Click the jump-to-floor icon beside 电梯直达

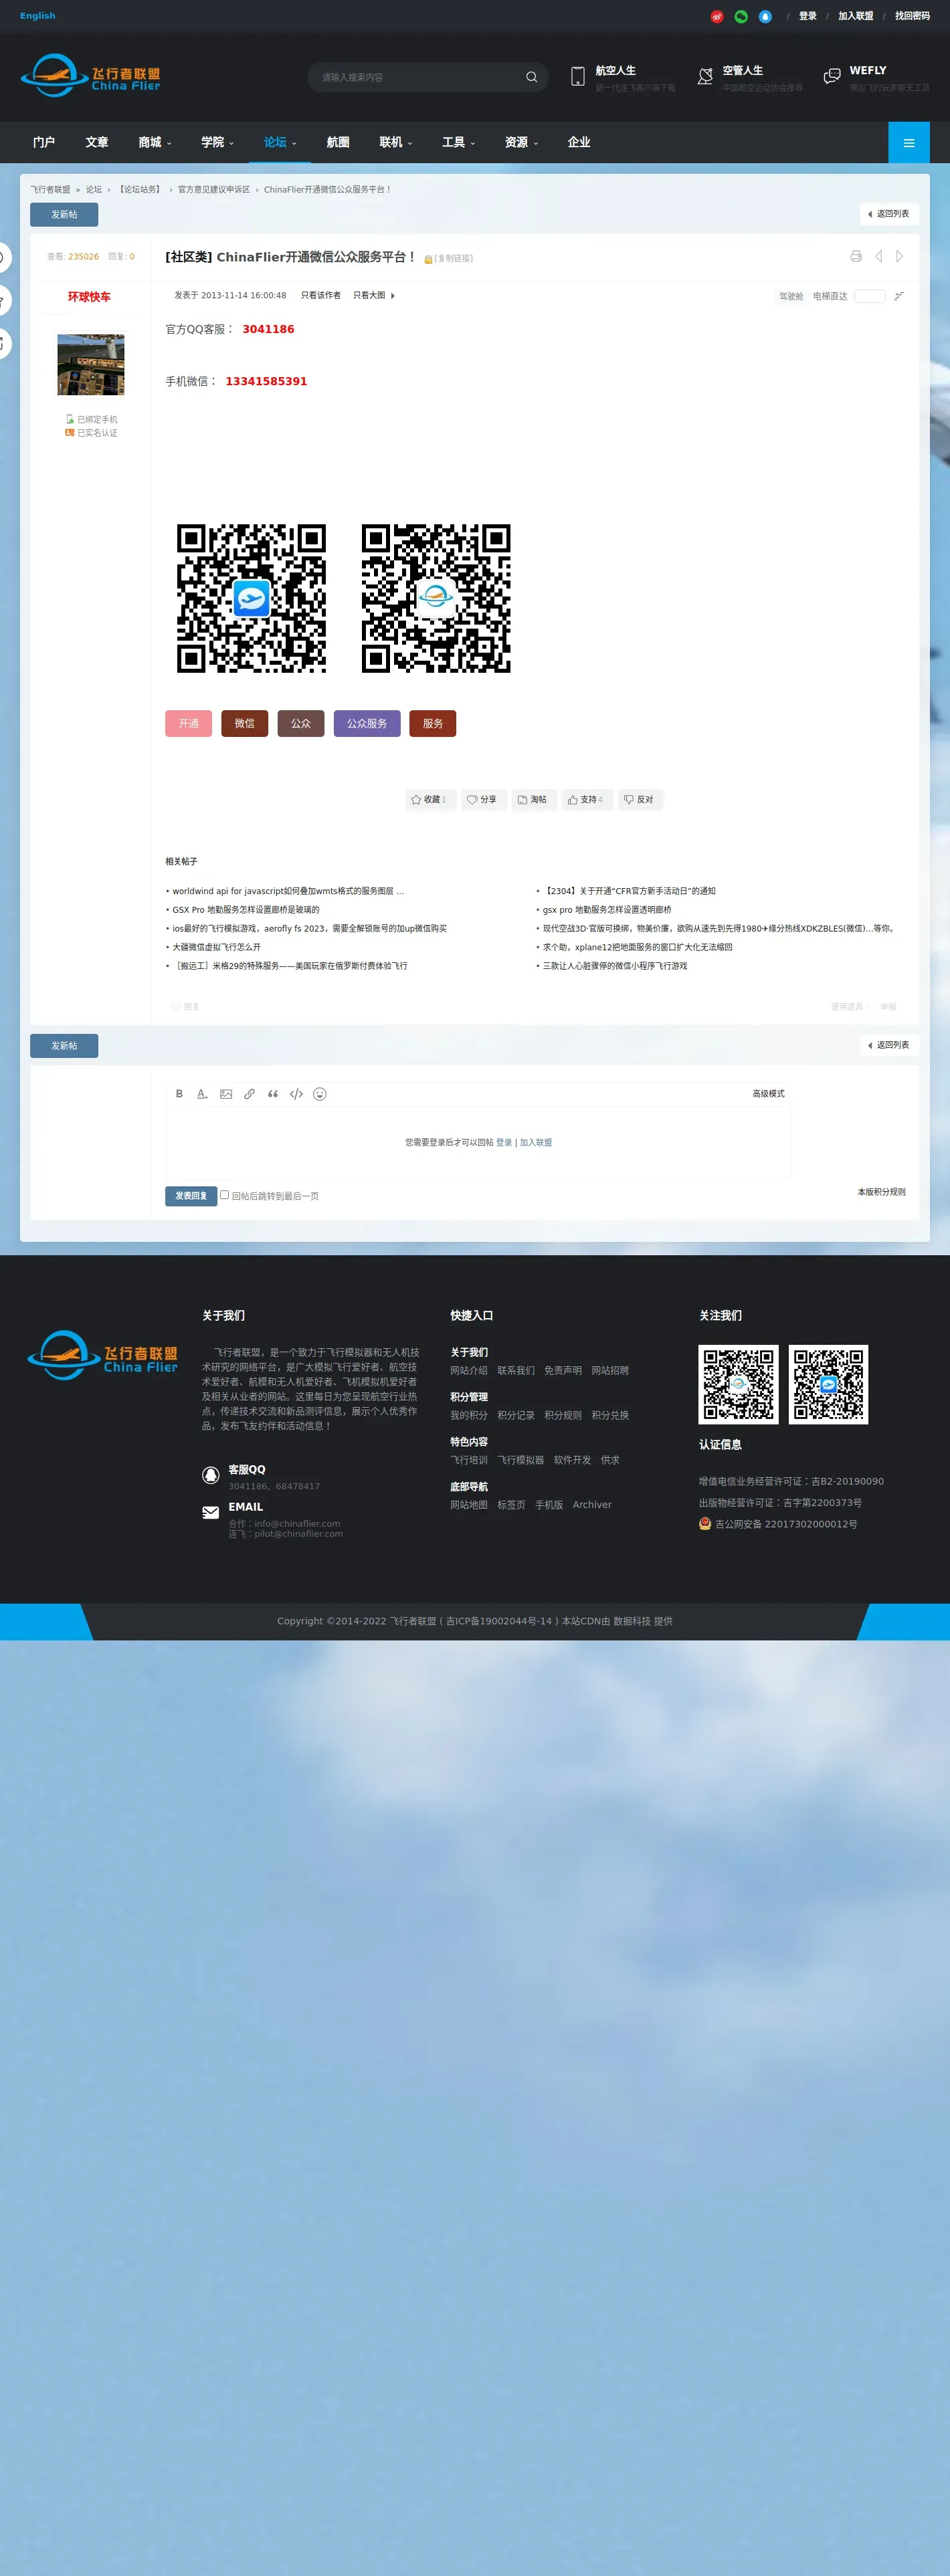click(x=899, y=296)
